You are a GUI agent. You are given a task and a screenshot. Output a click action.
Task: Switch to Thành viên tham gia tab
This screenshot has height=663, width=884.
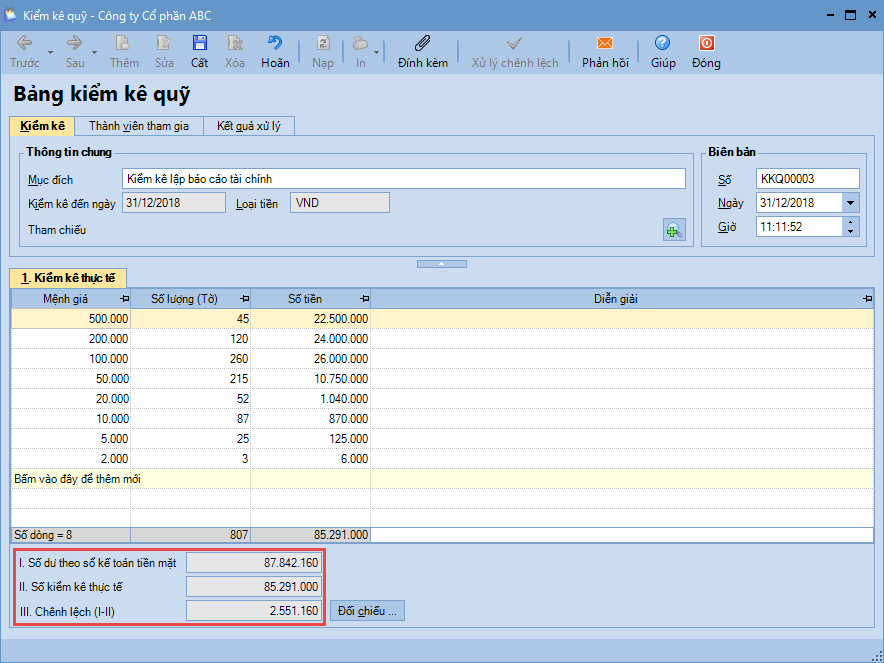(138, 126)
